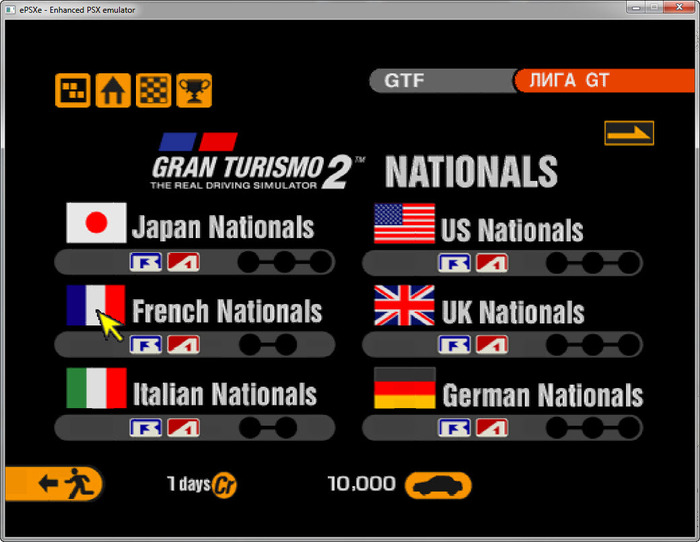The image size is (700, 542).
Task: Click the Cr credits coin icon
Action: coord(224,486)
